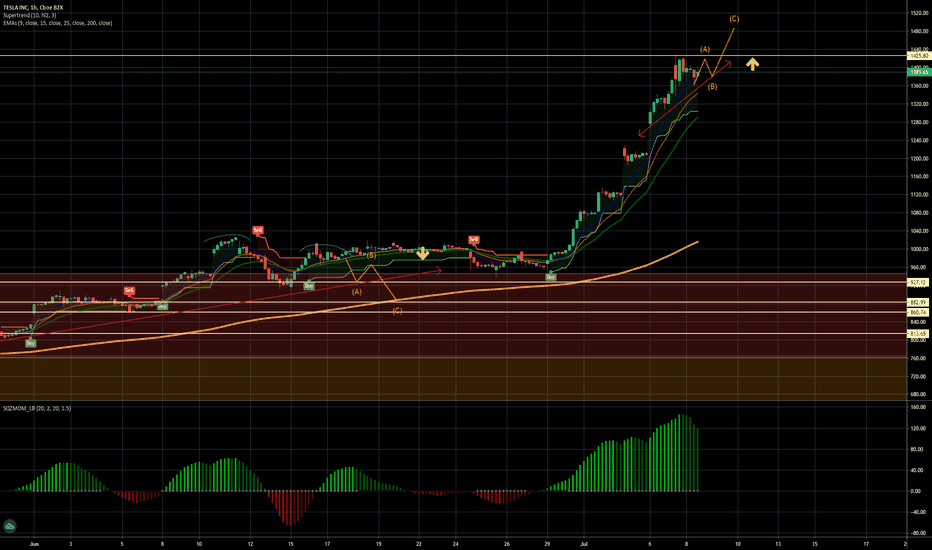Screen dimensions: 932x550
Task: Click the Jul label on time axis
Action: (x=584, y=543)
